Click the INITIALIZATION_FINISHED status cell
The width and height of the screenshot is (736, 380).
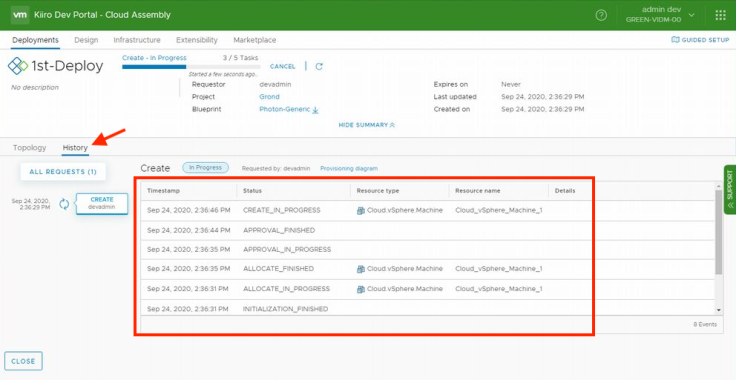[x=285, y=309]
